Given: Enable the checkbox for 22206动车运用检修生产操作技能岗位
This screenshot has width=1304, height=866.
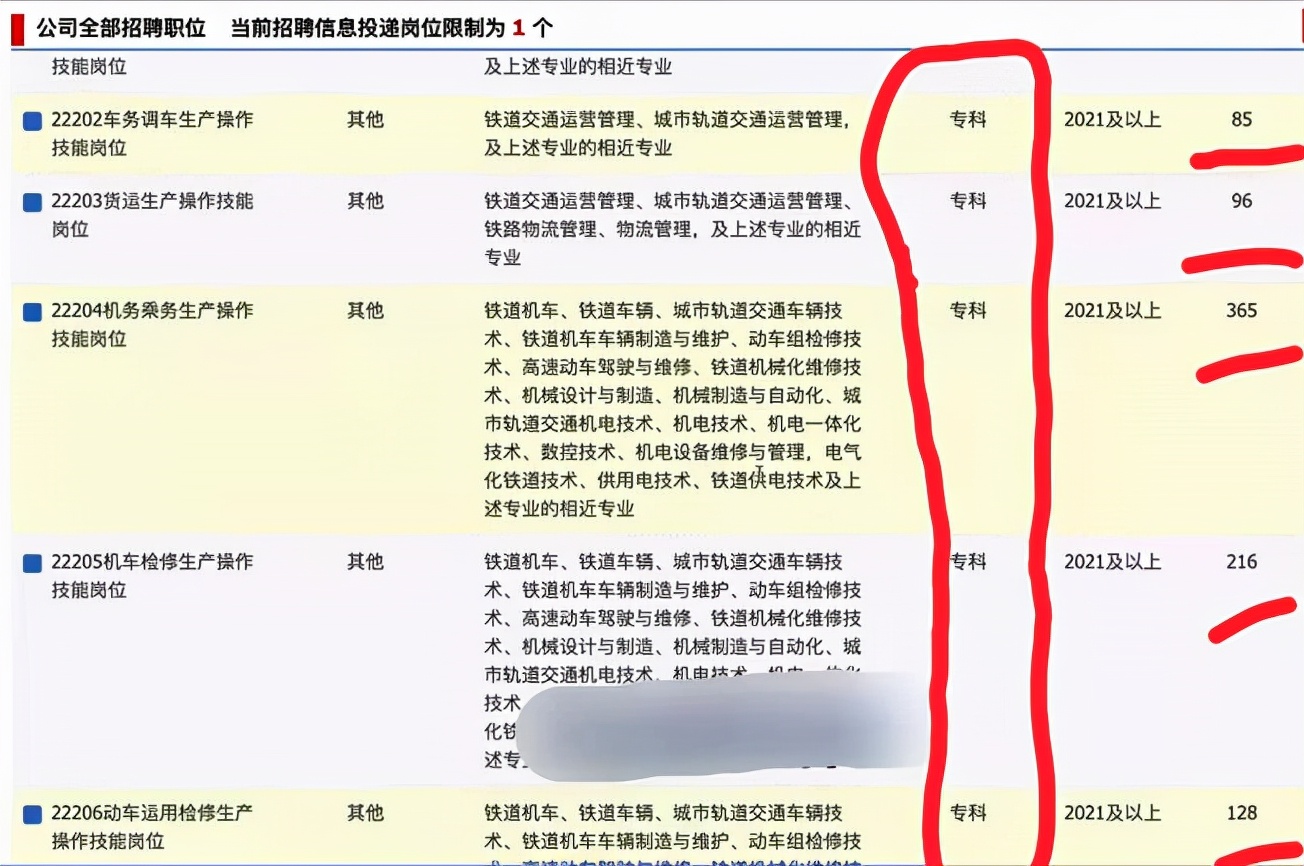Looking at the screenshot, I should tap(32, 815).
